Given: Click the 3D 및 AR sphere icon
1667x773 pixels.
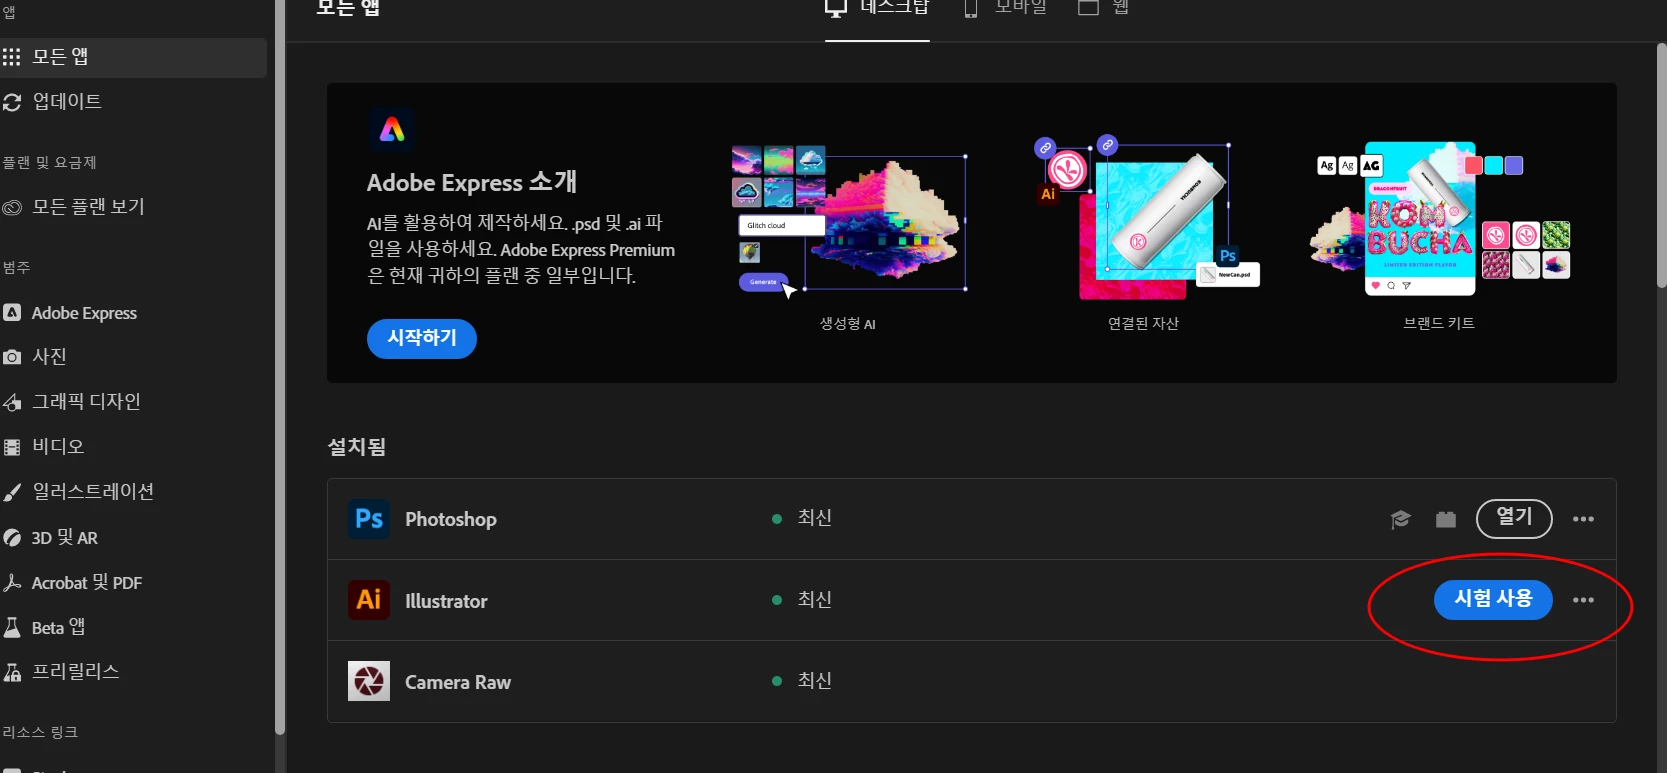Looking at the screenshot, I should pos(12,538).
